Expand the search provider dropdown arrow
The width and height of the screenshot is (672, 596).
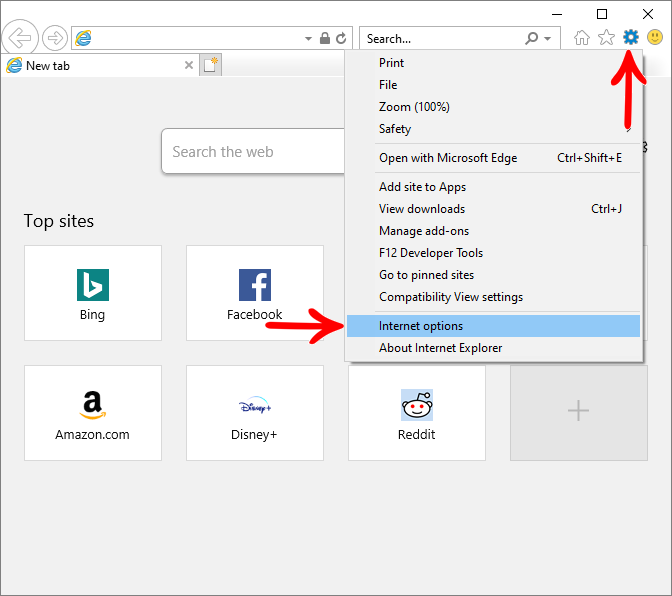pos(547,39)
